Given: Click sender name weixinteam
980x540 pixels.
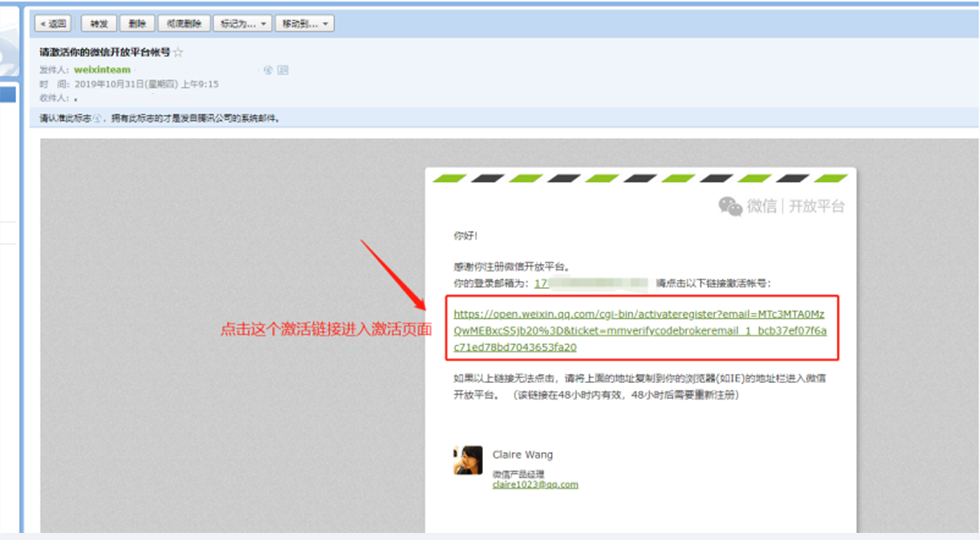Looking at the screenshot, I should [102, 69].
